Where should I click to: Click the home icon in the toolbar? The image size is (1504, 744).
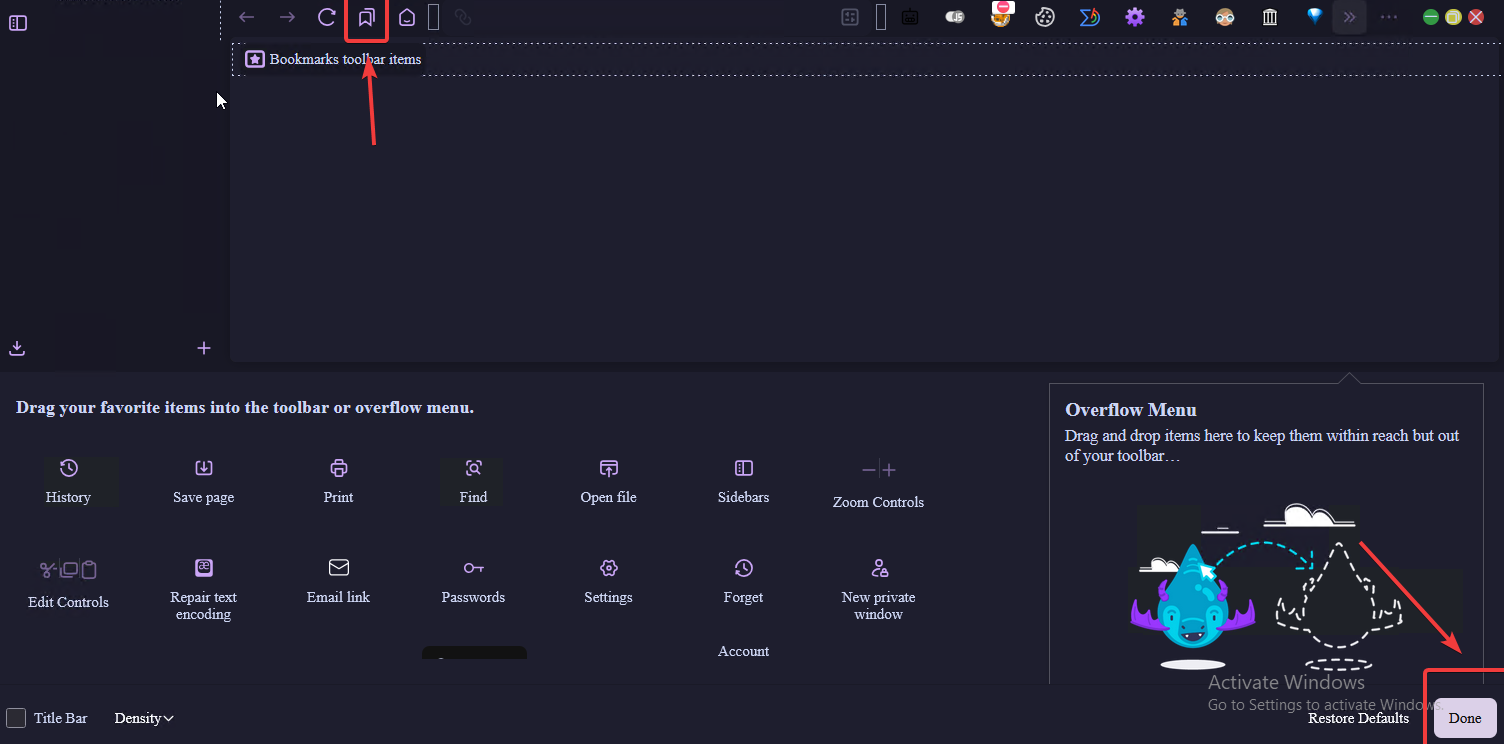coord(407,17)
